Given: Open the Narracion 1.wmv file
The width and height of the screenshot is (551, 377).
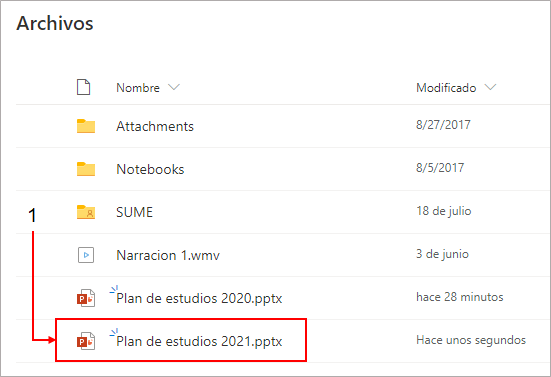Looking at the screenshot, I should (x=168, y=255).
